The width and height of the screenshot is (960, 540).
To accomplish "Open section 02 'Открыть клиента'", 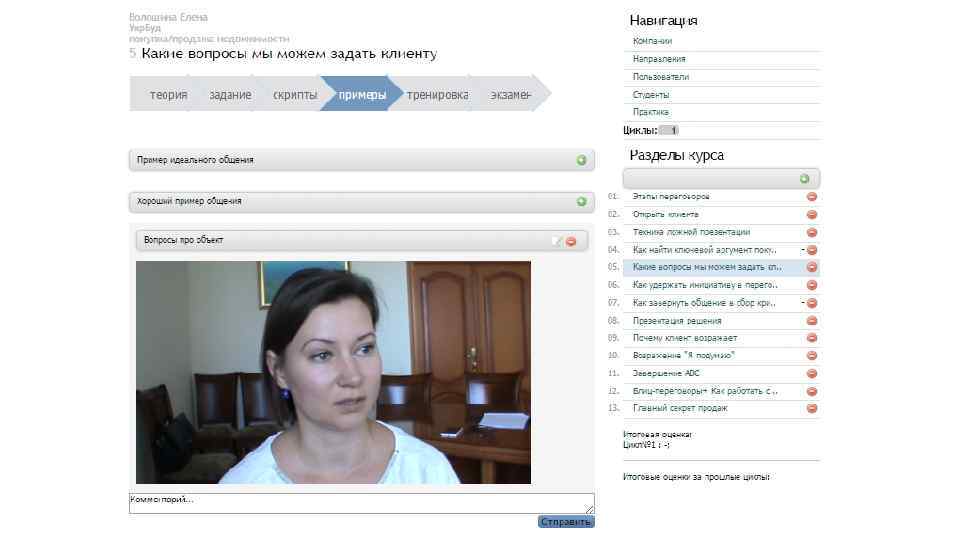I will coord(666,214).
